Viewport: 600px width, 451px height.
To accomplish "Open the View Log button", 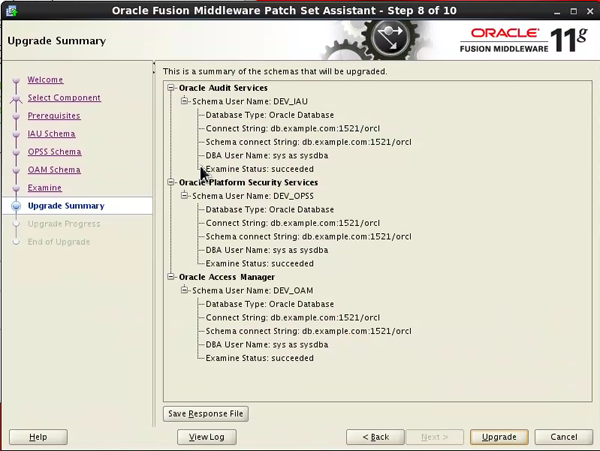I will click(207, 437).
